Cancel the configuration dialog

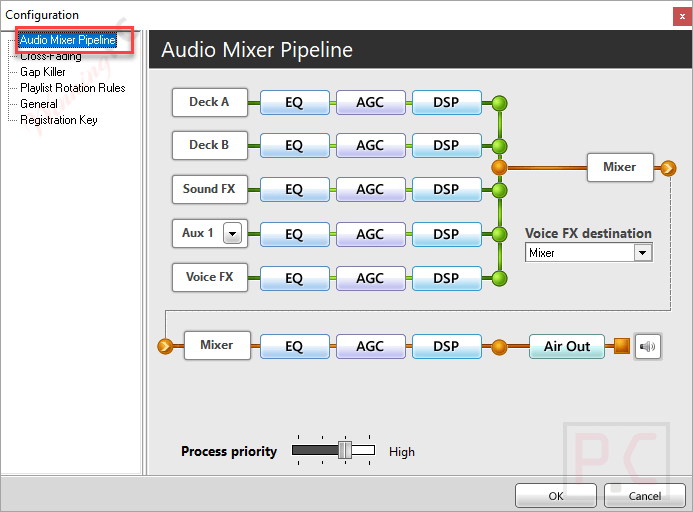(645, 496)
